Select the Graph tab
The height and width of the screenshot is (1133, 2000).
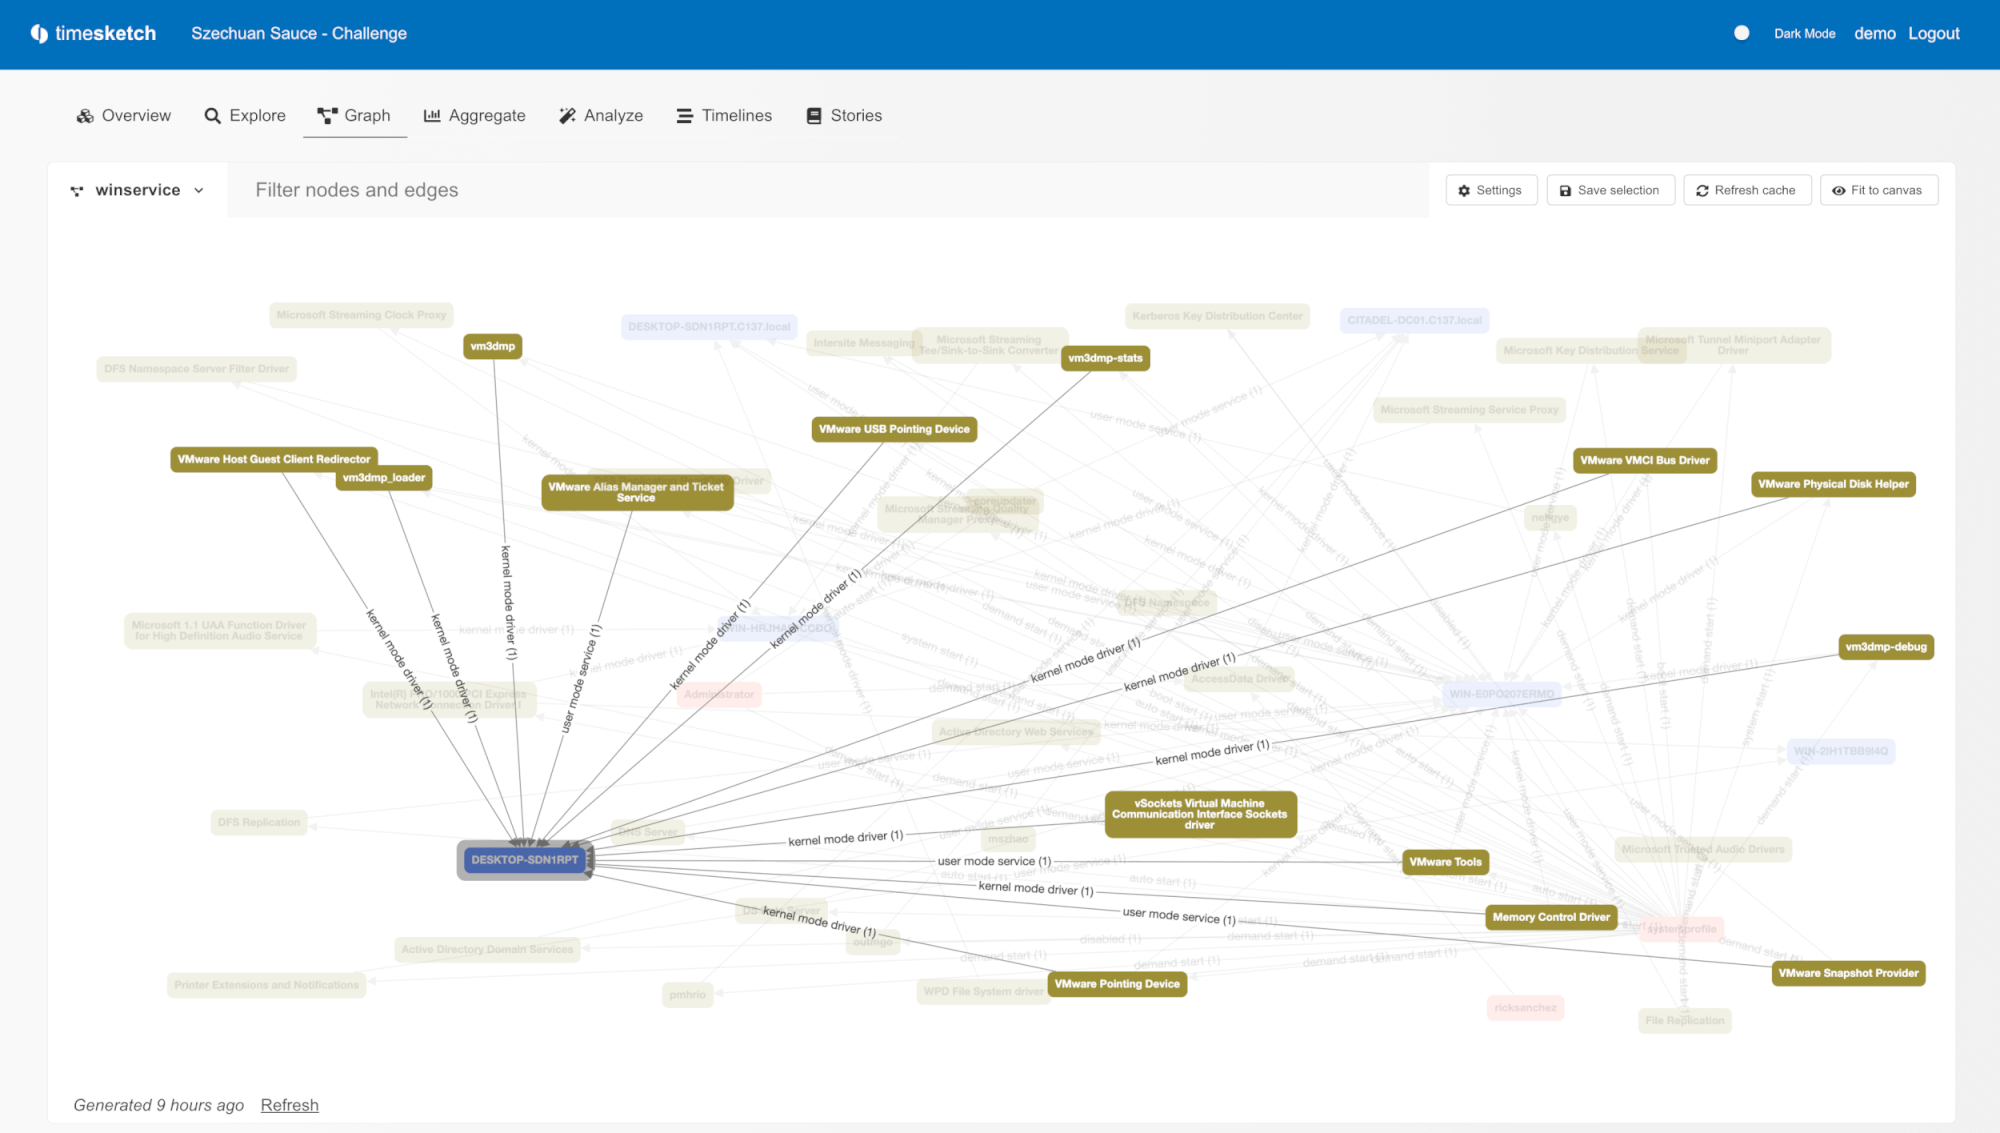[x=354, y=116]
